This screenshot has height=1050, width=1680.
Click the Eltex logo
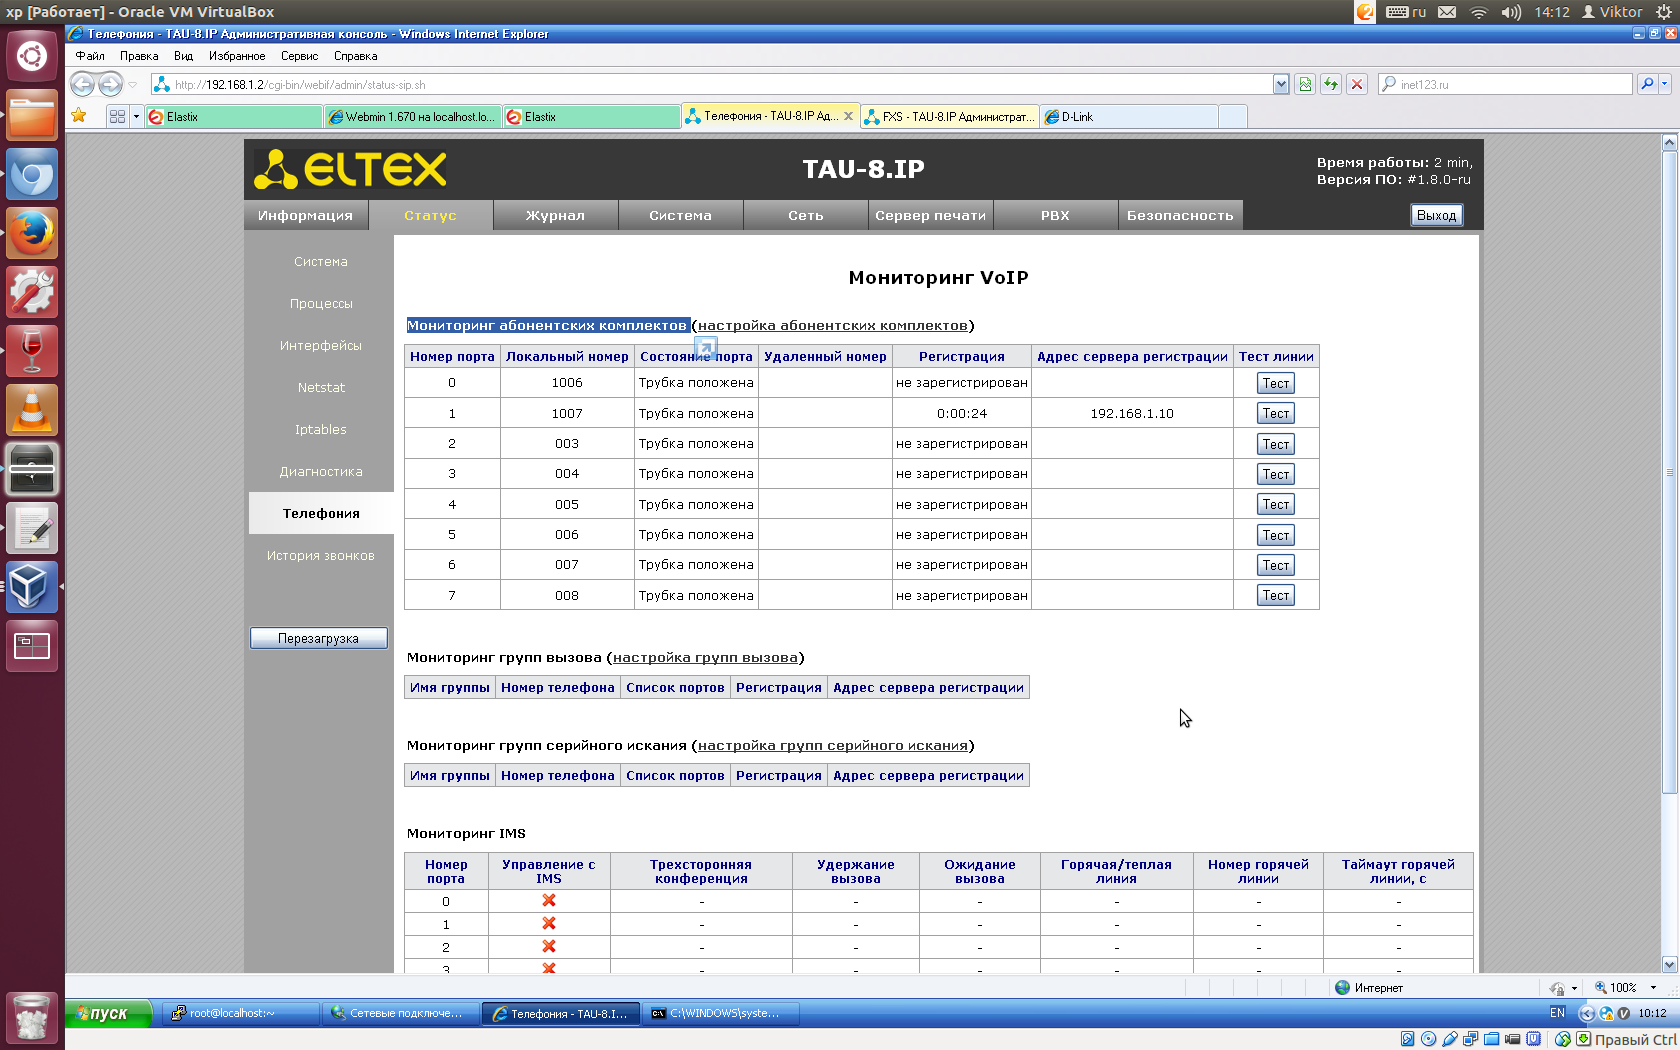[350, 169]
